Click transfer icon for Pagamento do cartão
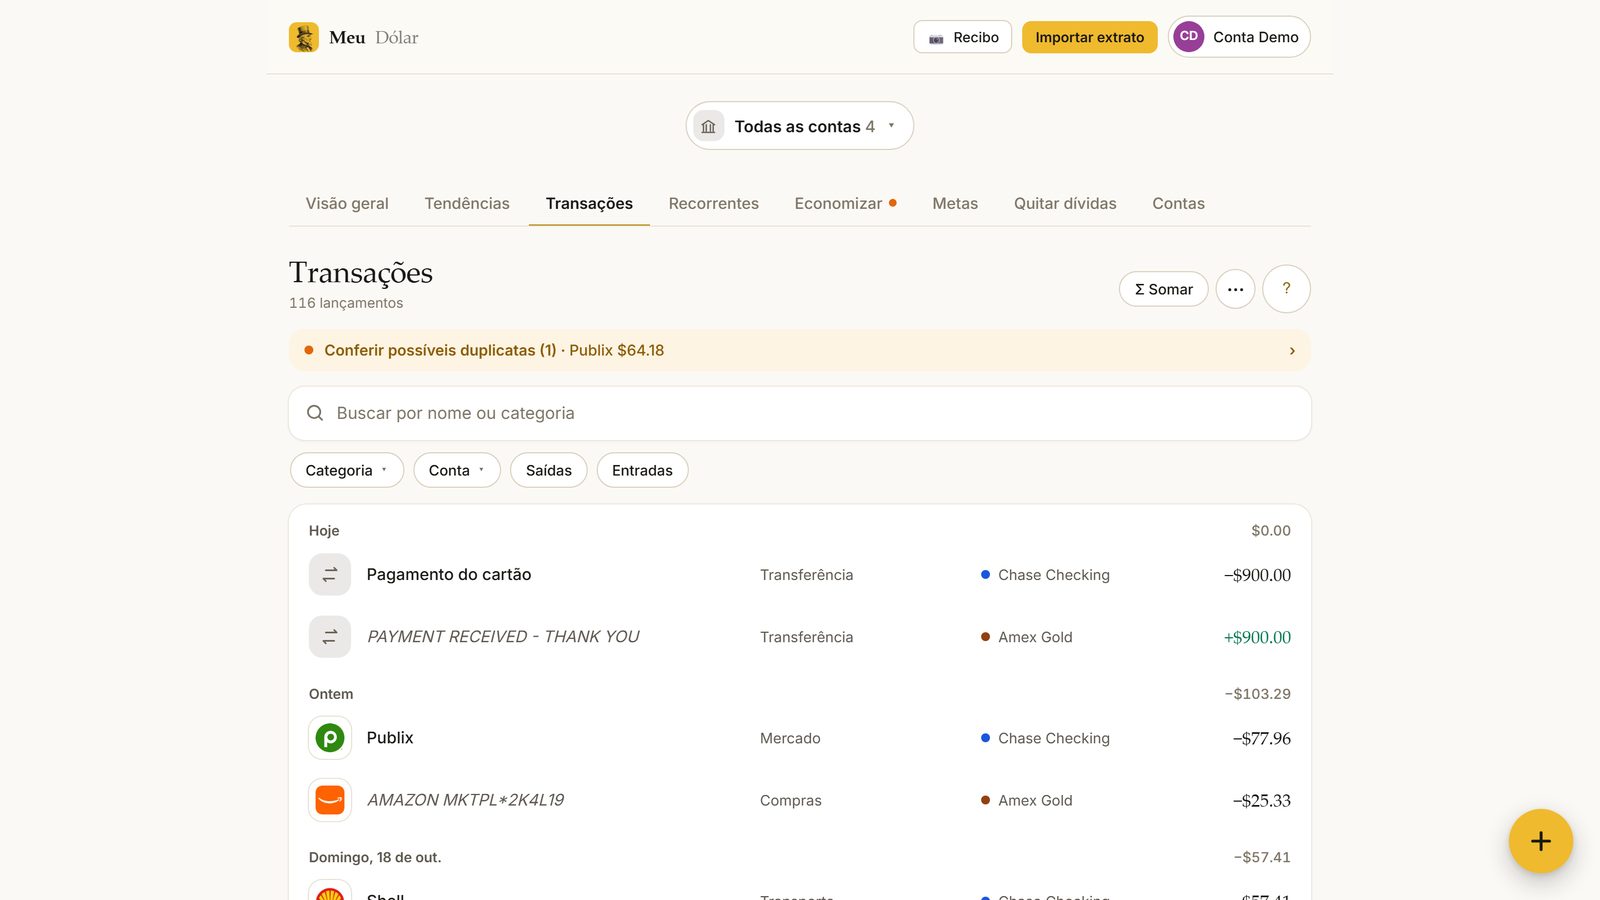The height and width of the screenshot is (900, 1600). tap(330, 575)
